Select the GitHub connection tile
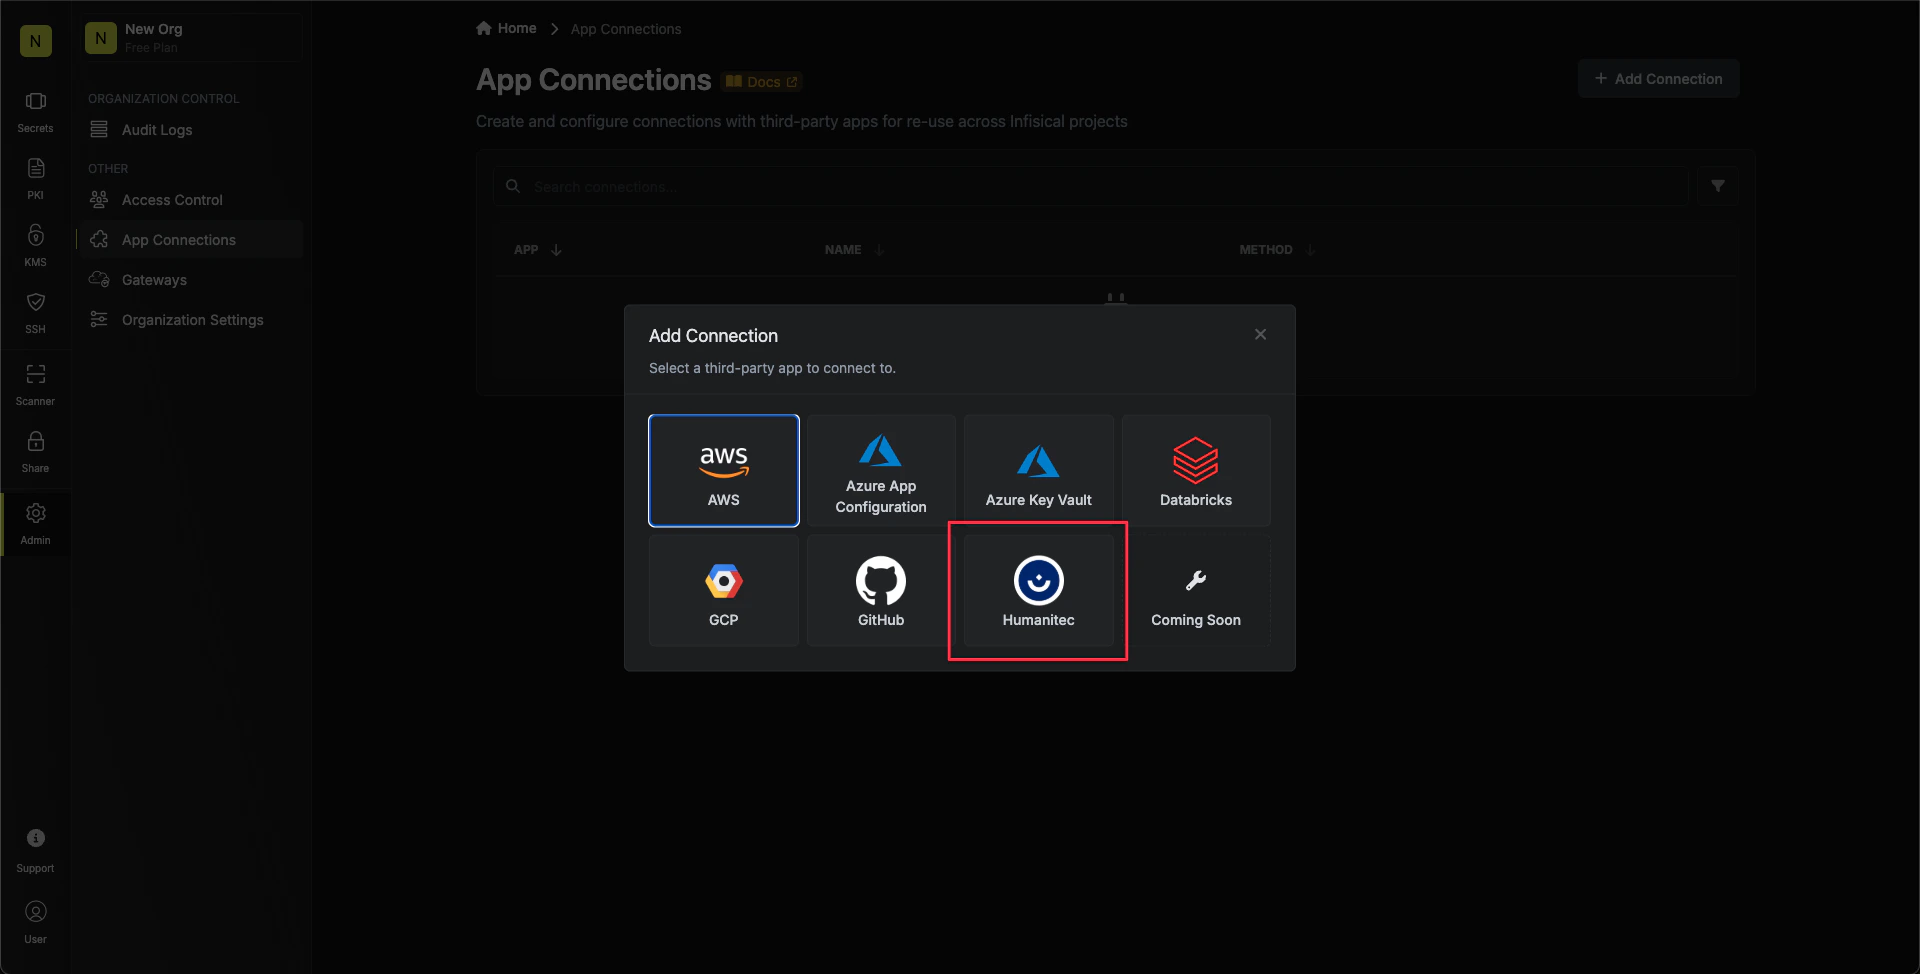Viewport: 1920px width, 974px height. [881, 590]
